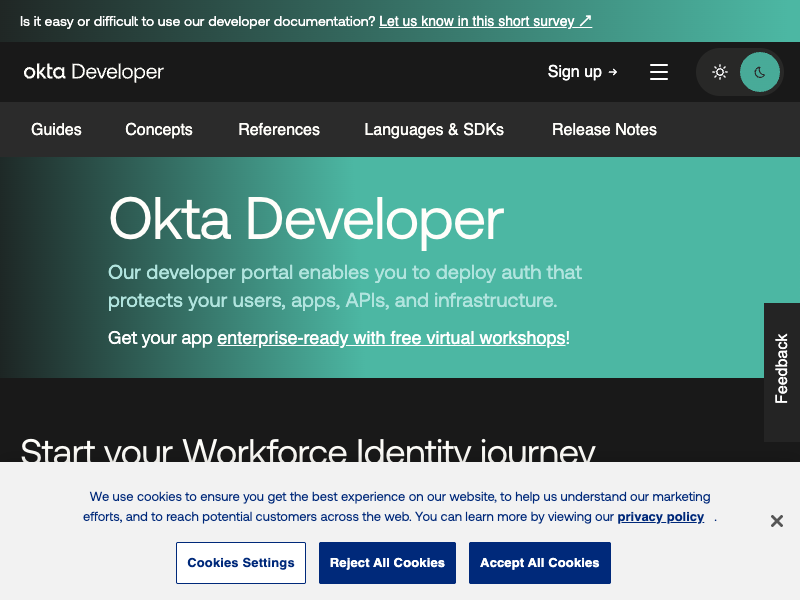Click the 'Start your Workforce Identity journey' heading
800x600 pixels.
(308, 450)
